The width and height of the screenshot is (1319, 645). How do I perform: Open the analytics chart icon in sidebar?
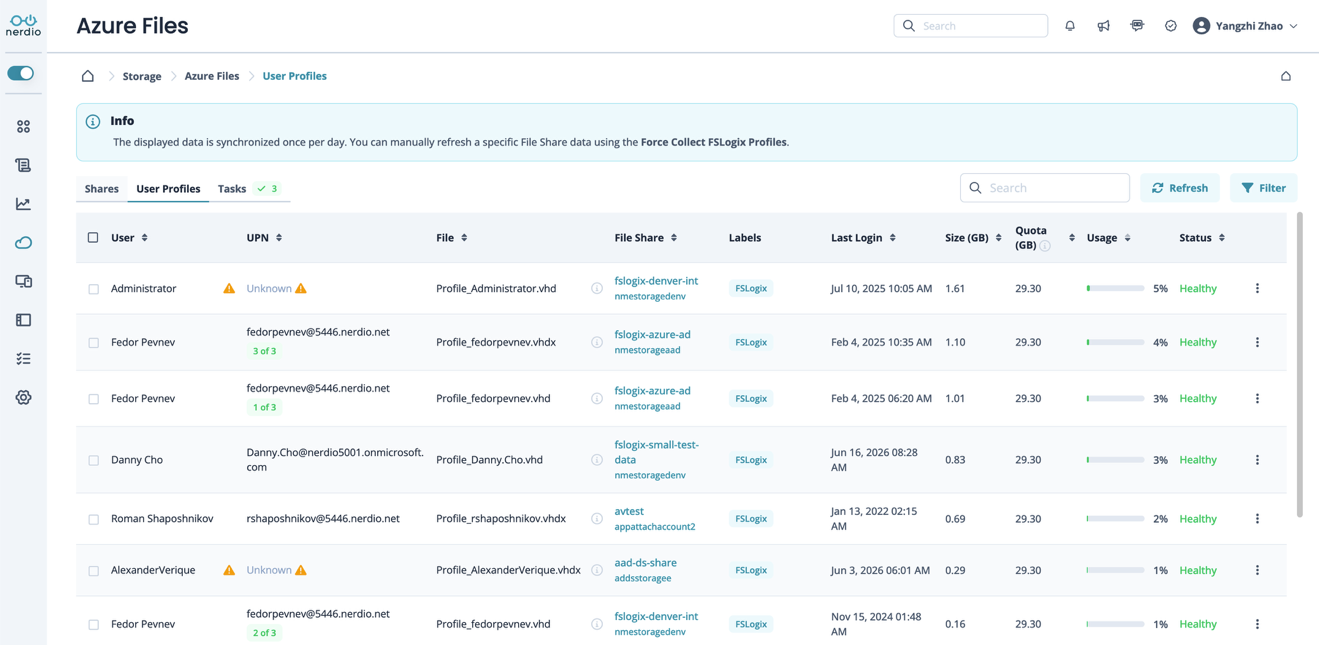pos(23,204)
